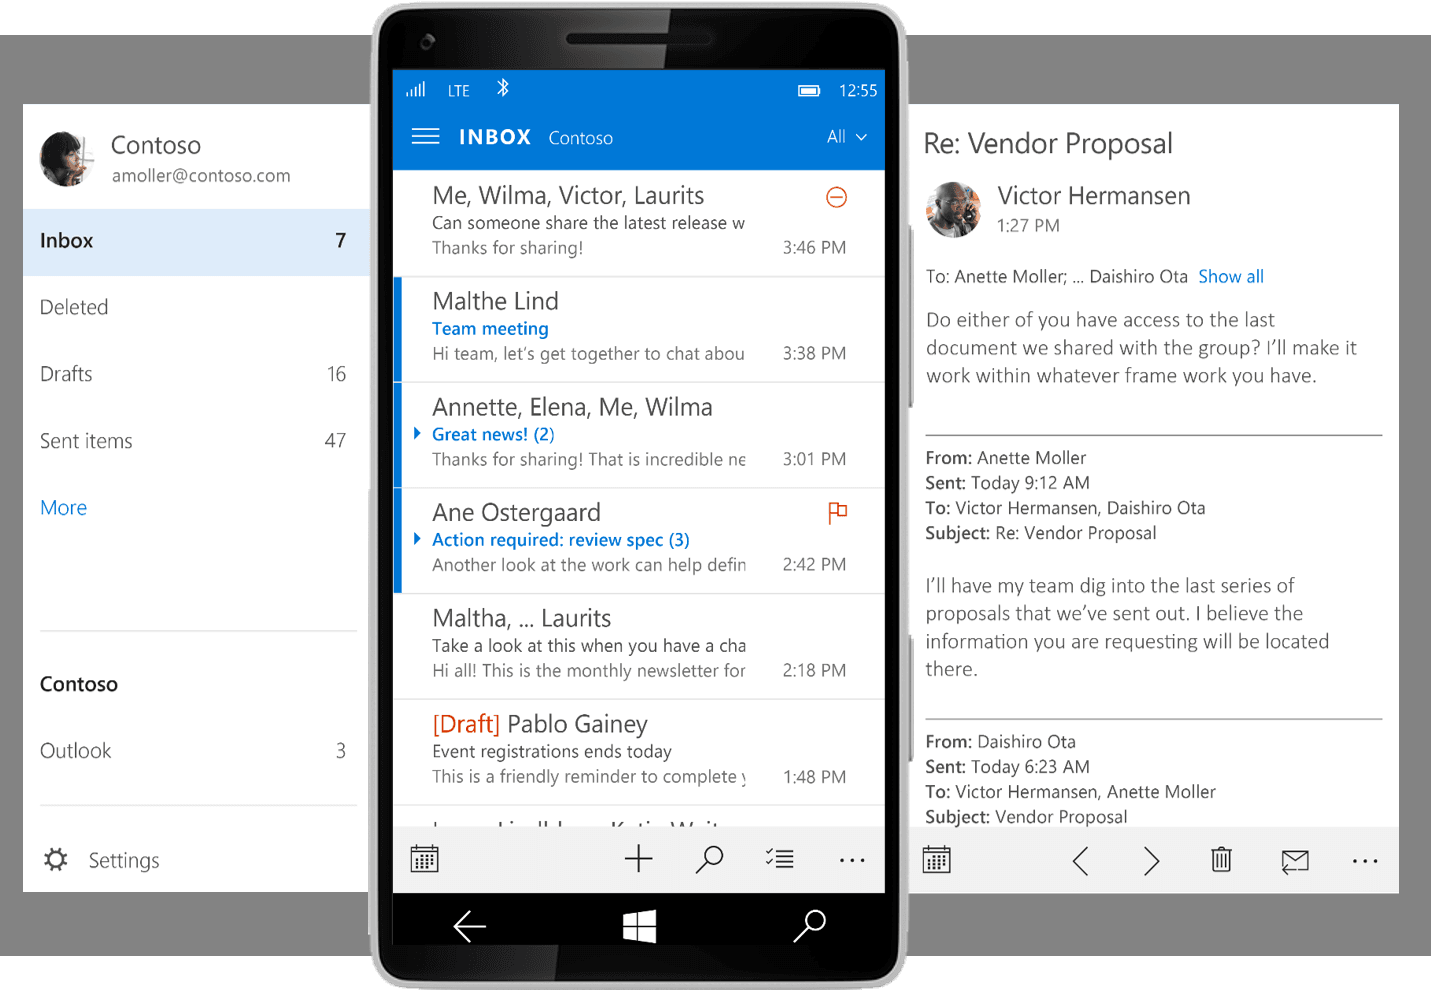
Task: Click the Victor Hermansen sender name
Action: point(1093,196)
